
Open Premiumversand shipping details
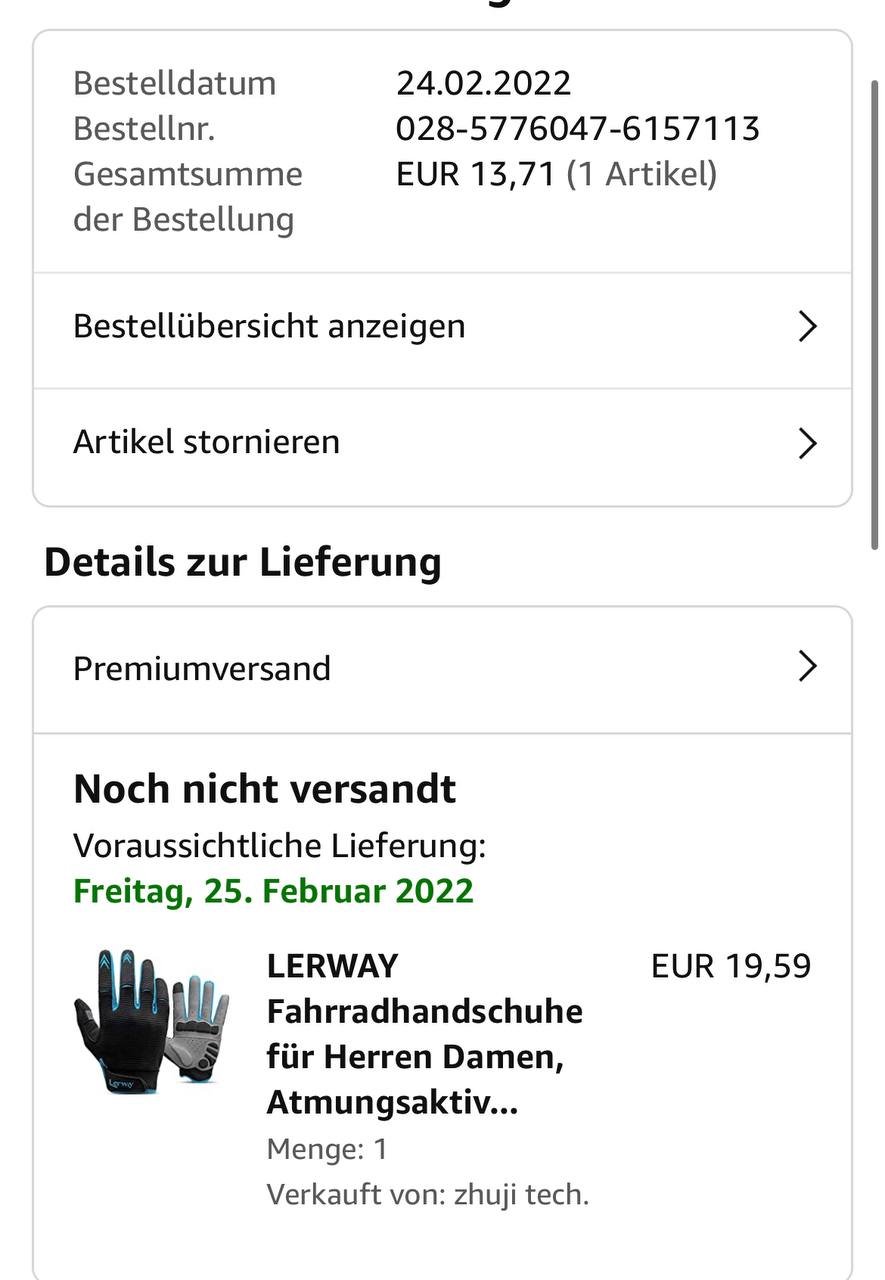(202, 668)
